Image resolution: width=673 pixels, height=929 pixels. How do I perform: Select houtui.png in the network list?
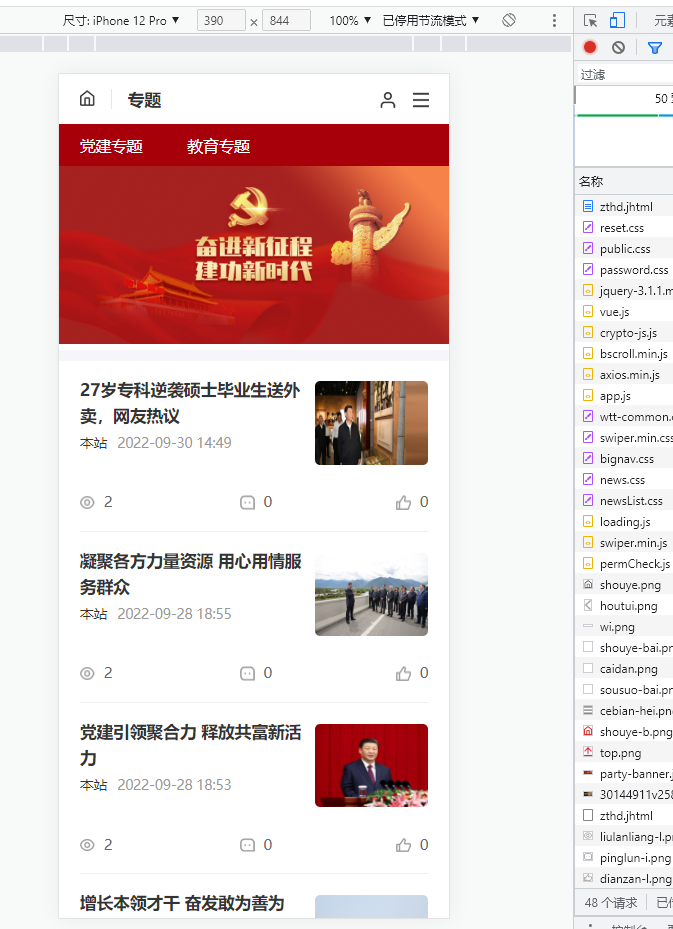click(x=624, y=606)
